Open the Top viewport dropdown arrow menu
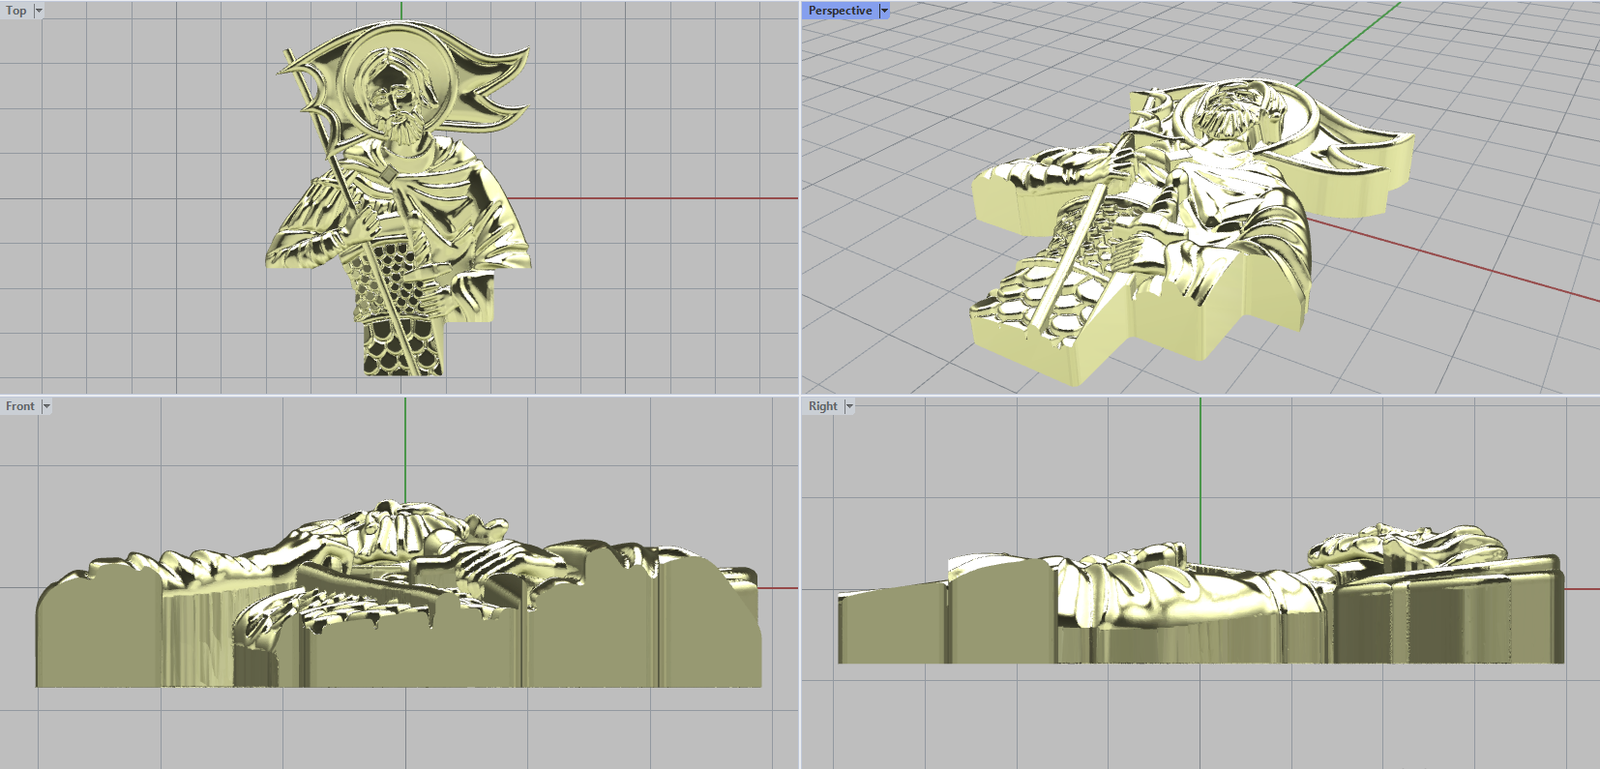 [39, 11]
